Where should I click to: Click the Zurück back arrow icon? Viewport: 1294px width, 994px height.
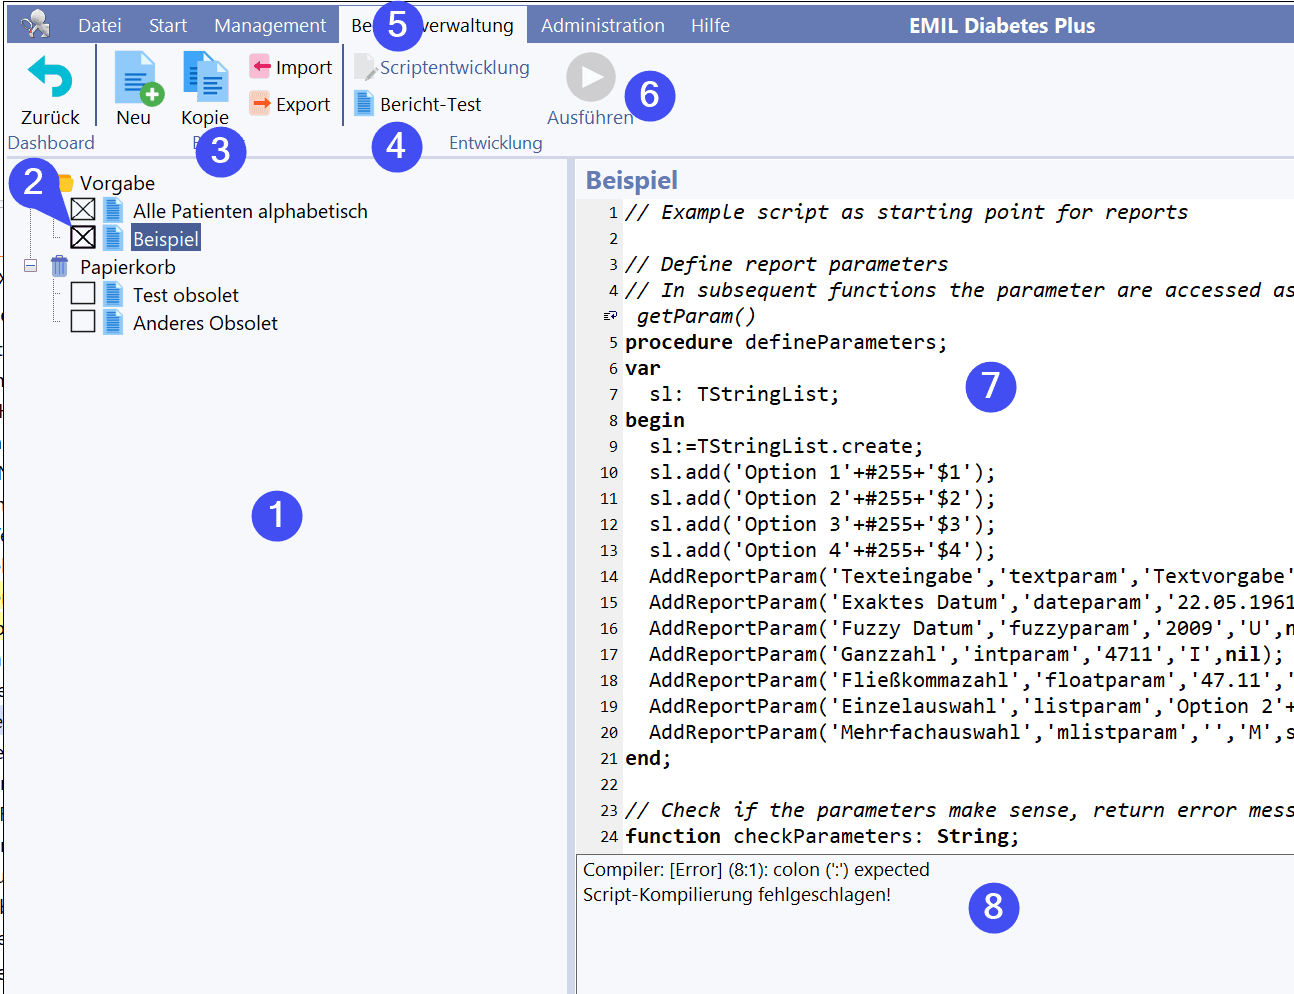(x=50, y=78)
